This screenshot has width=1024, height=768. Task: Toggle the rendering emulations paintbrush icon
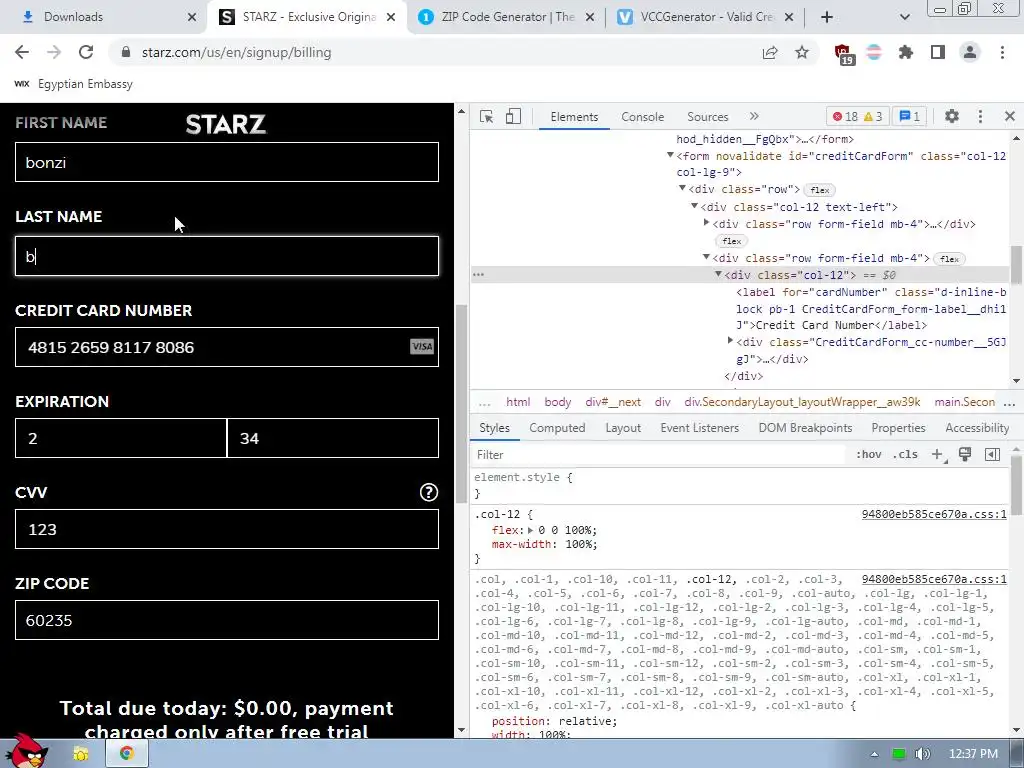click(965, 455)
